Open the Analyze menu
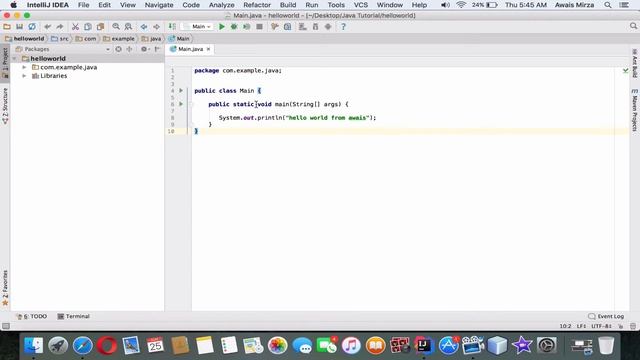This screenshot has width=640, height=360. (x=221, y=5)
